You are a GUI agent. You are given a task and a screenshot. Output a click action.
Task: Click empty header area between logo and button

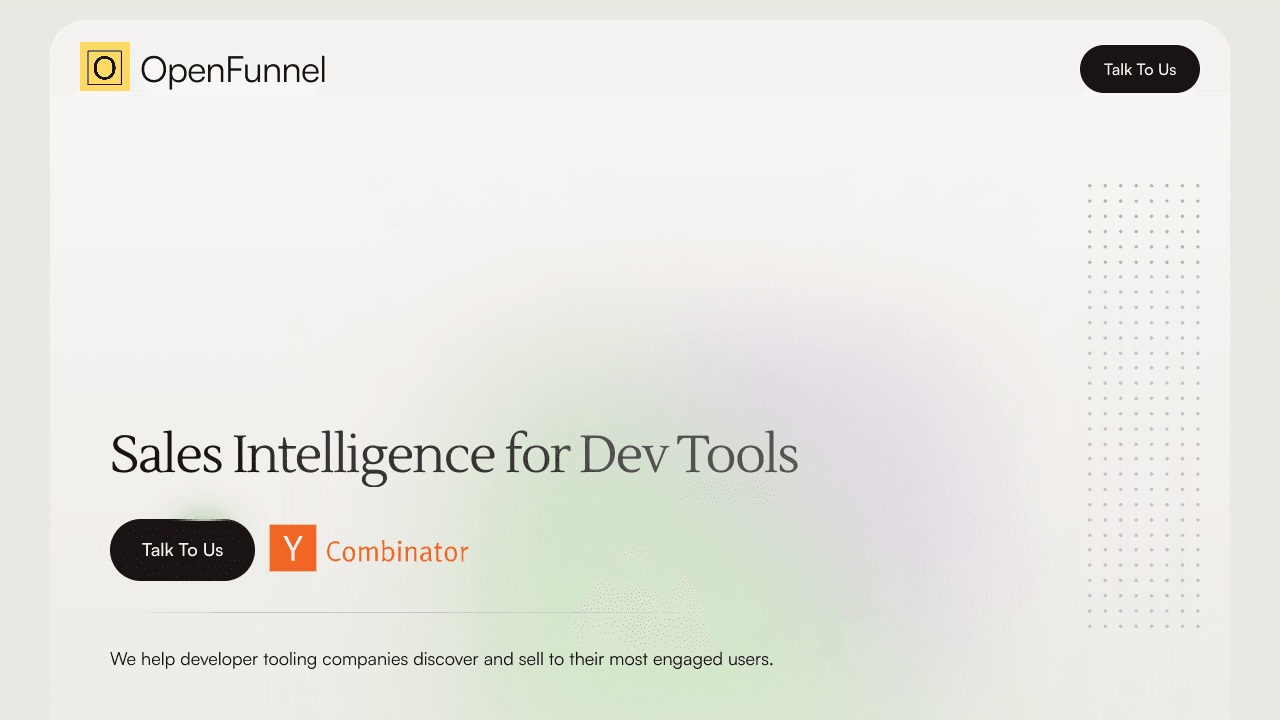coord(700,68)
